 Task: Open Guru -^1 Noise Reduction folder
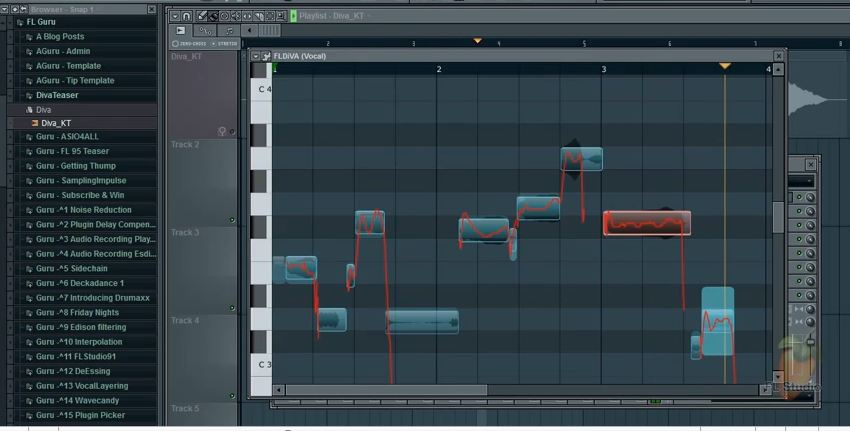(83, 210)
